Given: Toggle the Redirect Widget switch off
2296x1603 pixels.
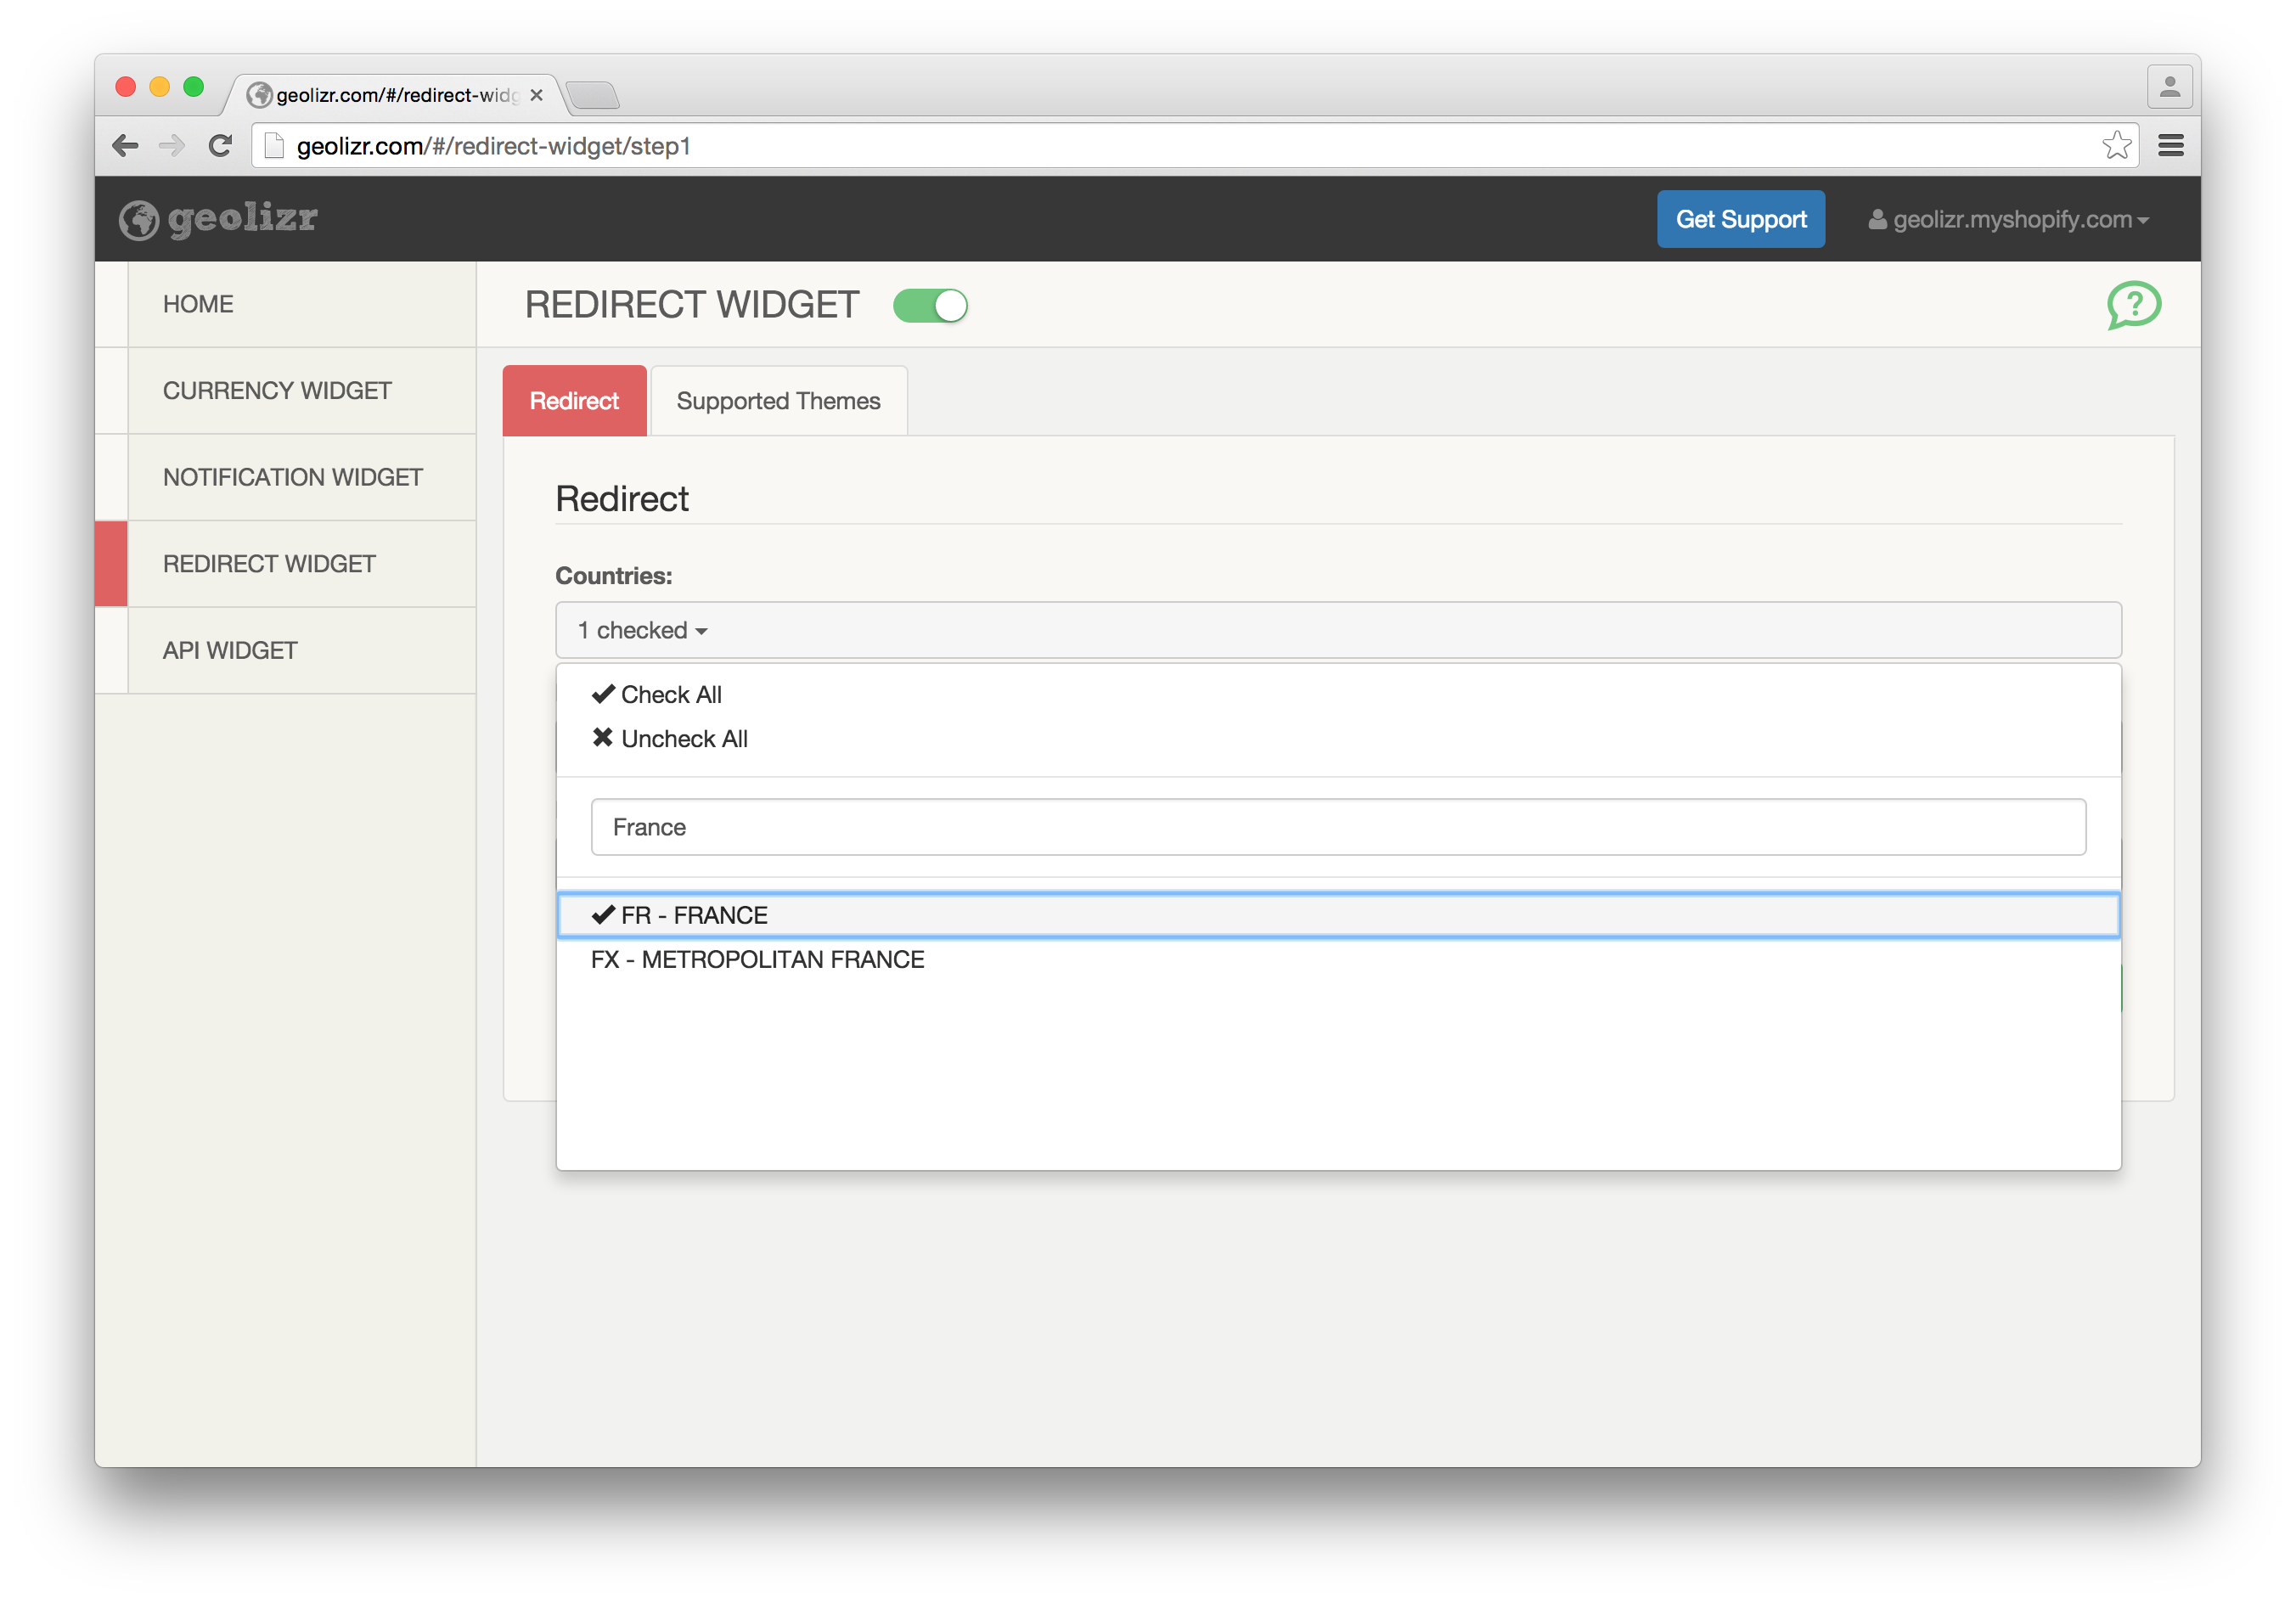Looking at the screenshot, I should [930, 306].
